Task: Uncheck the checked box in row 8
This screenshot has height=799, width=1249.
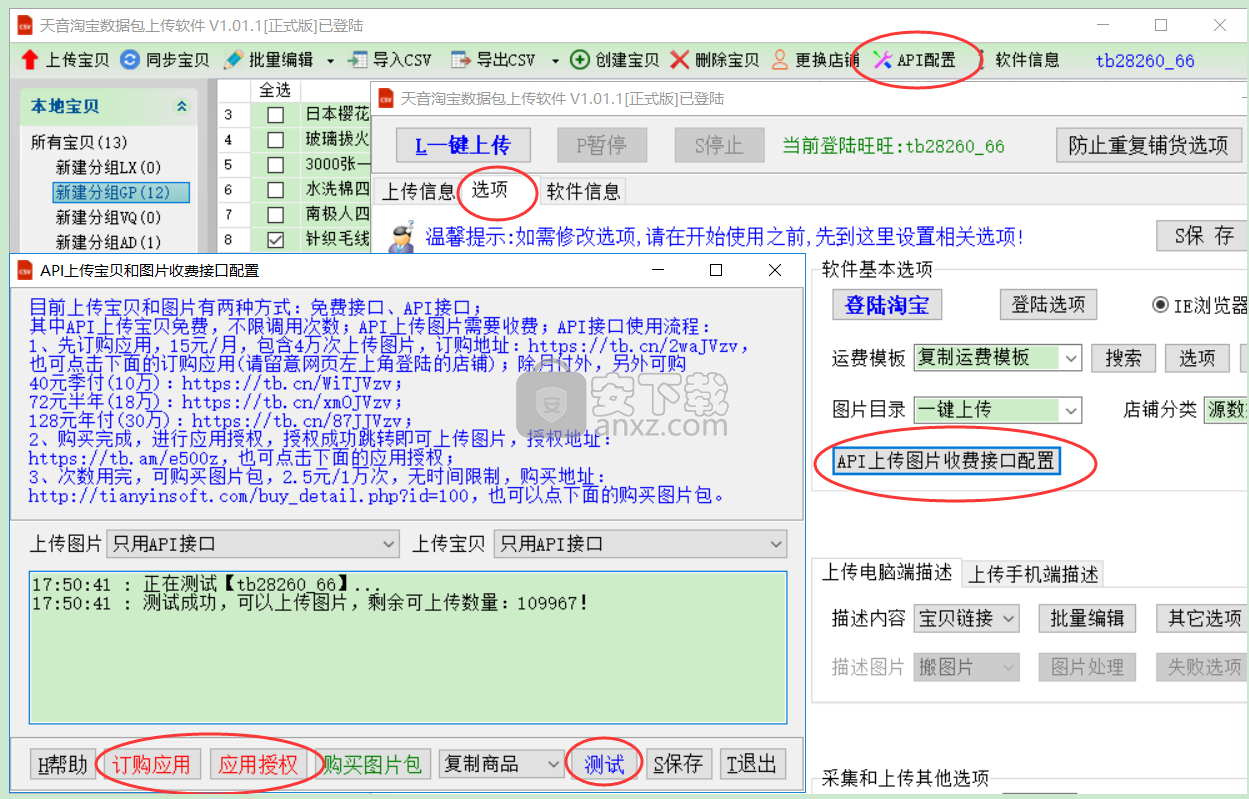Action: (275, 240)
